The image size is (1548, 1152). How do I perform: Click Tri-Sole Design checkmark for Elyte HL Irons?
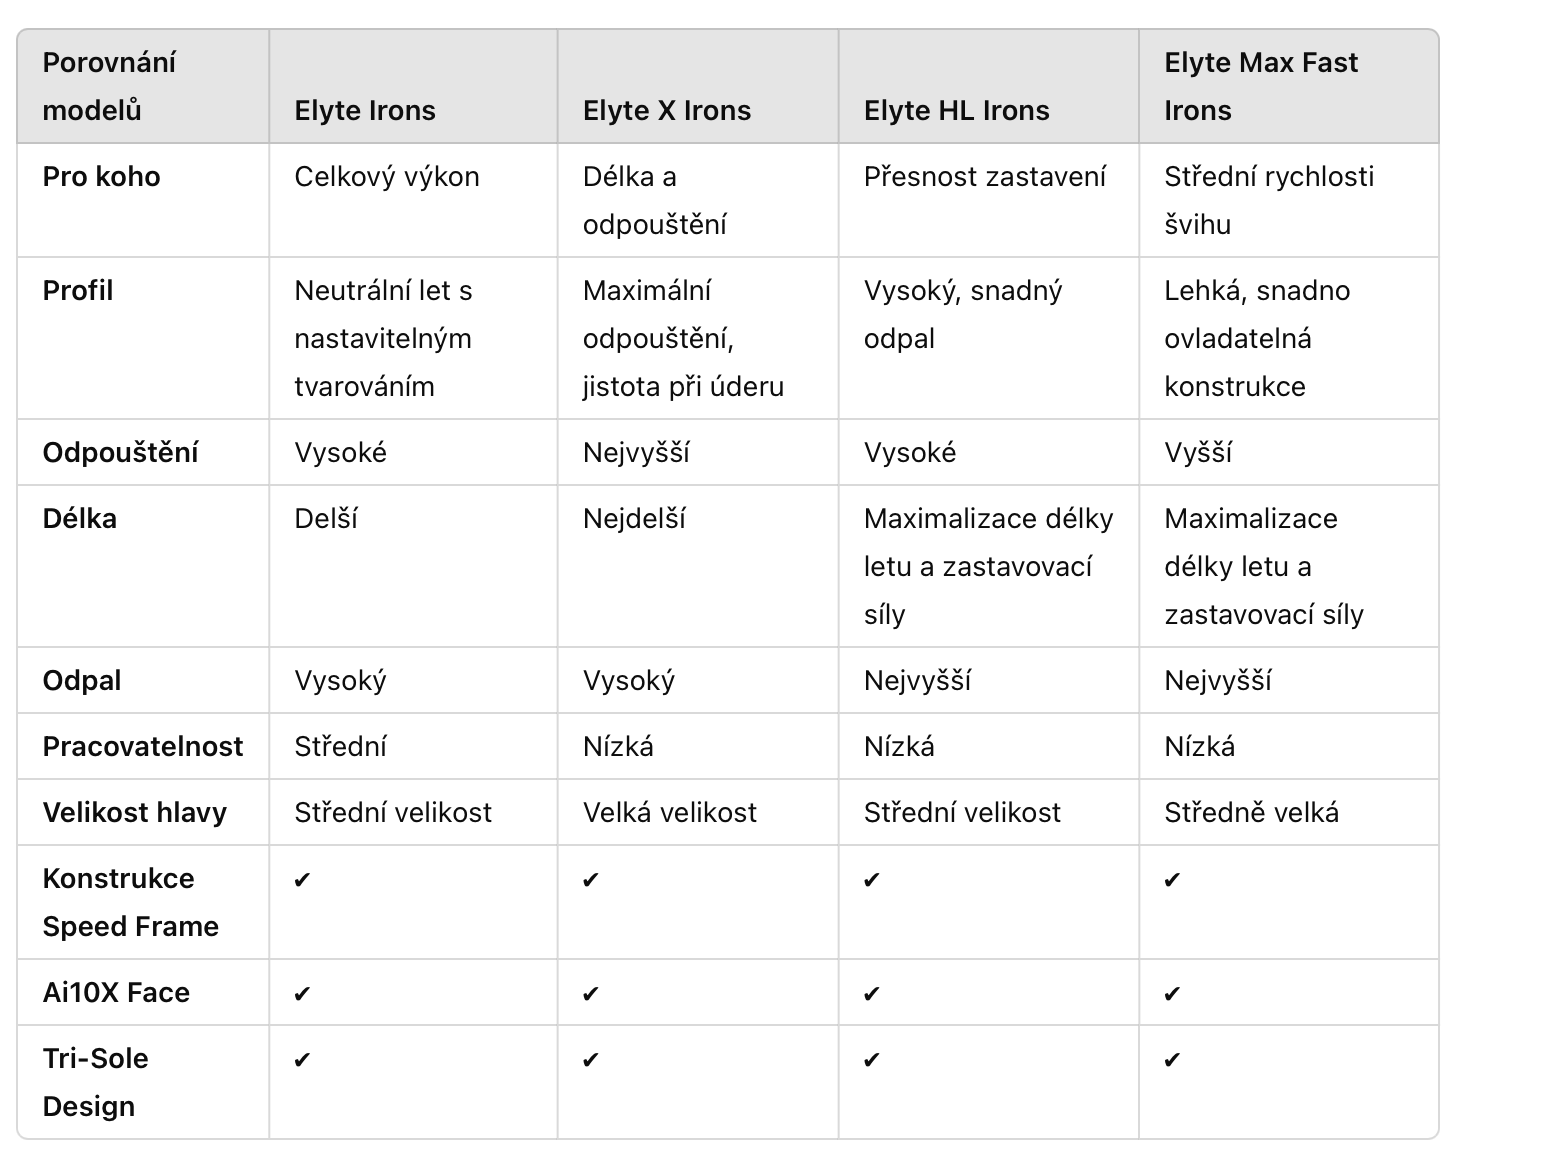pyautogui.click(x=872, y=1059)
